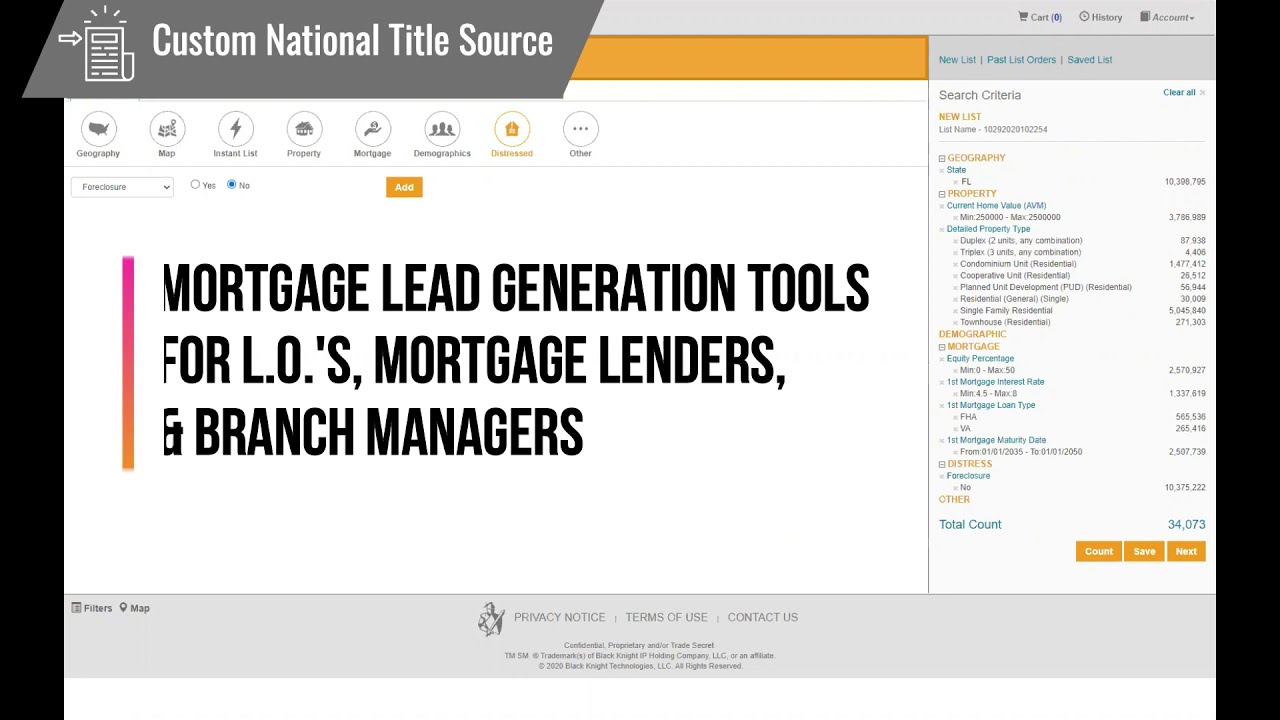
Task: Remove the Equity Percentage criterion
Action: 942,359
